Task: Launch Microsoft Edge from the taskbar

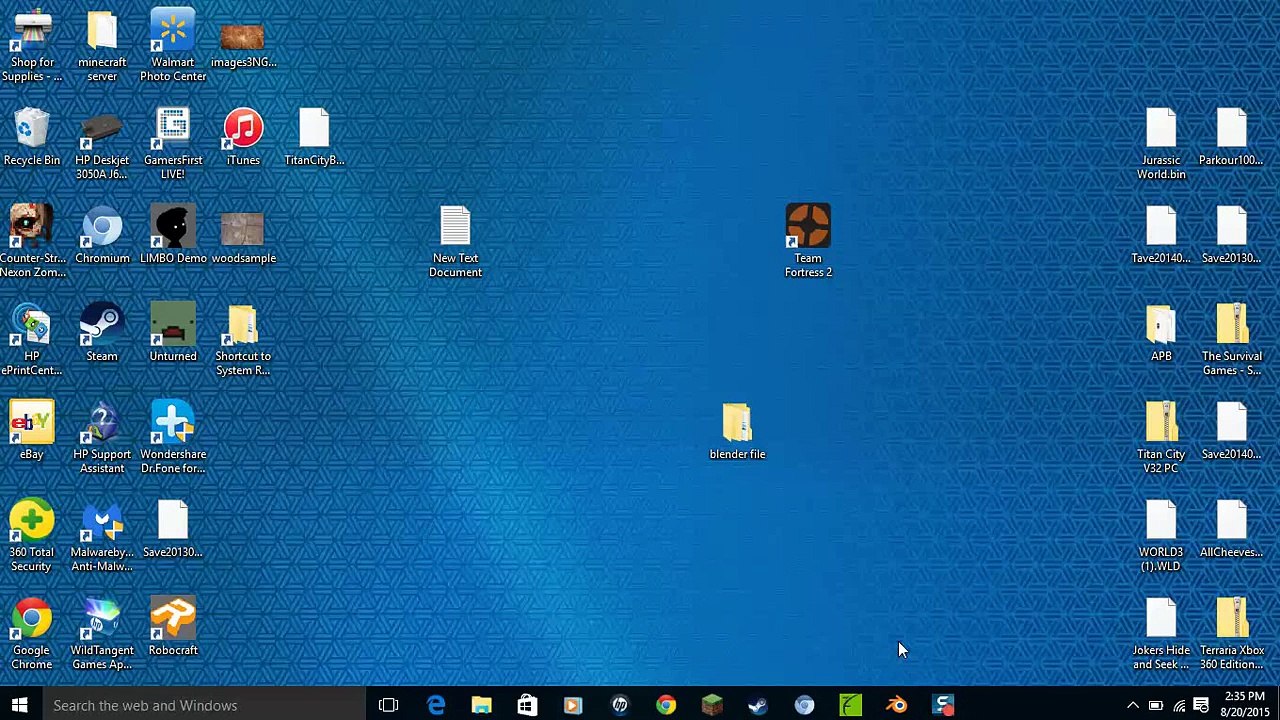Action: point(436,705)
